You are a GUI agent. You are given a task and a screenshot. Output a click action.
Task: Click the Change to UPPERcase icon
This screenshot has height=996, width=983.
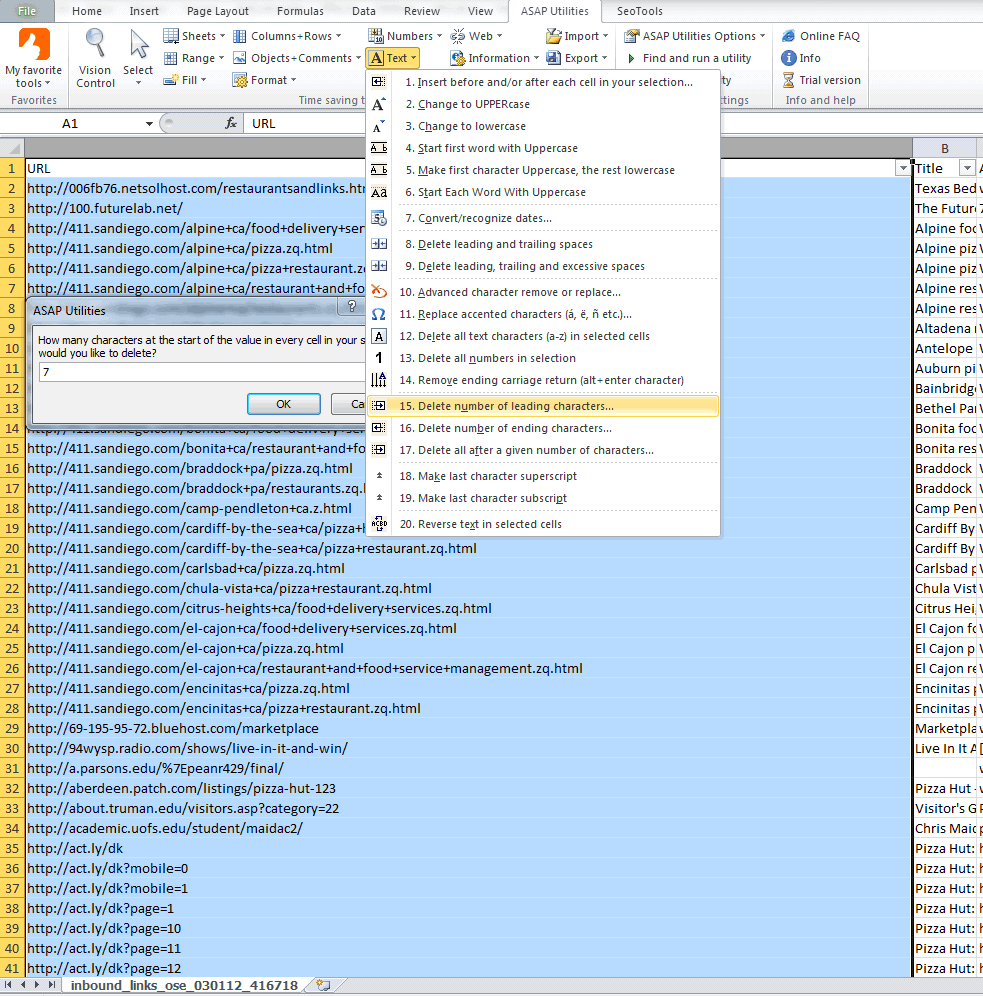pos(378,104)
